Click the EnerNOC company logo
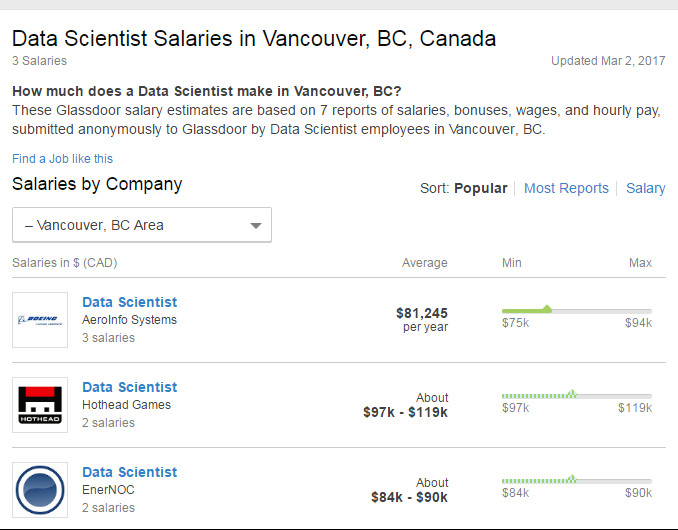The width and height of the screenshot is (678, 530). tap(40, 490)
